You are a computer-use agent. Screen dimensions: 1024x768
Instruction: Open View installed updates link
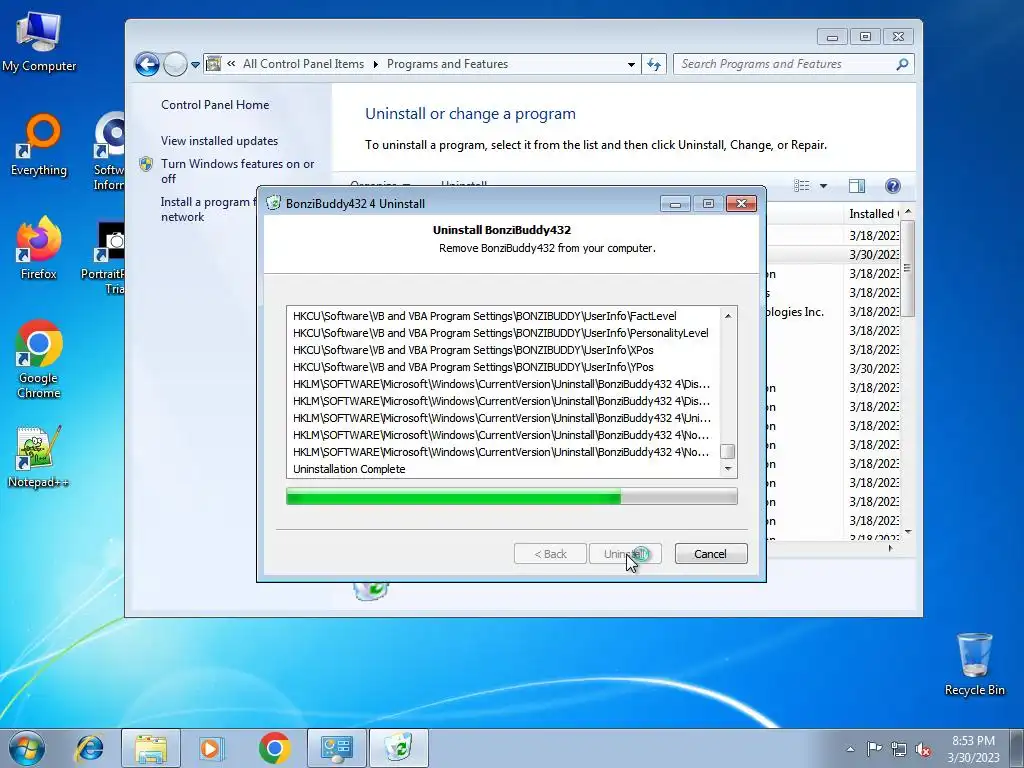[219, 141]
